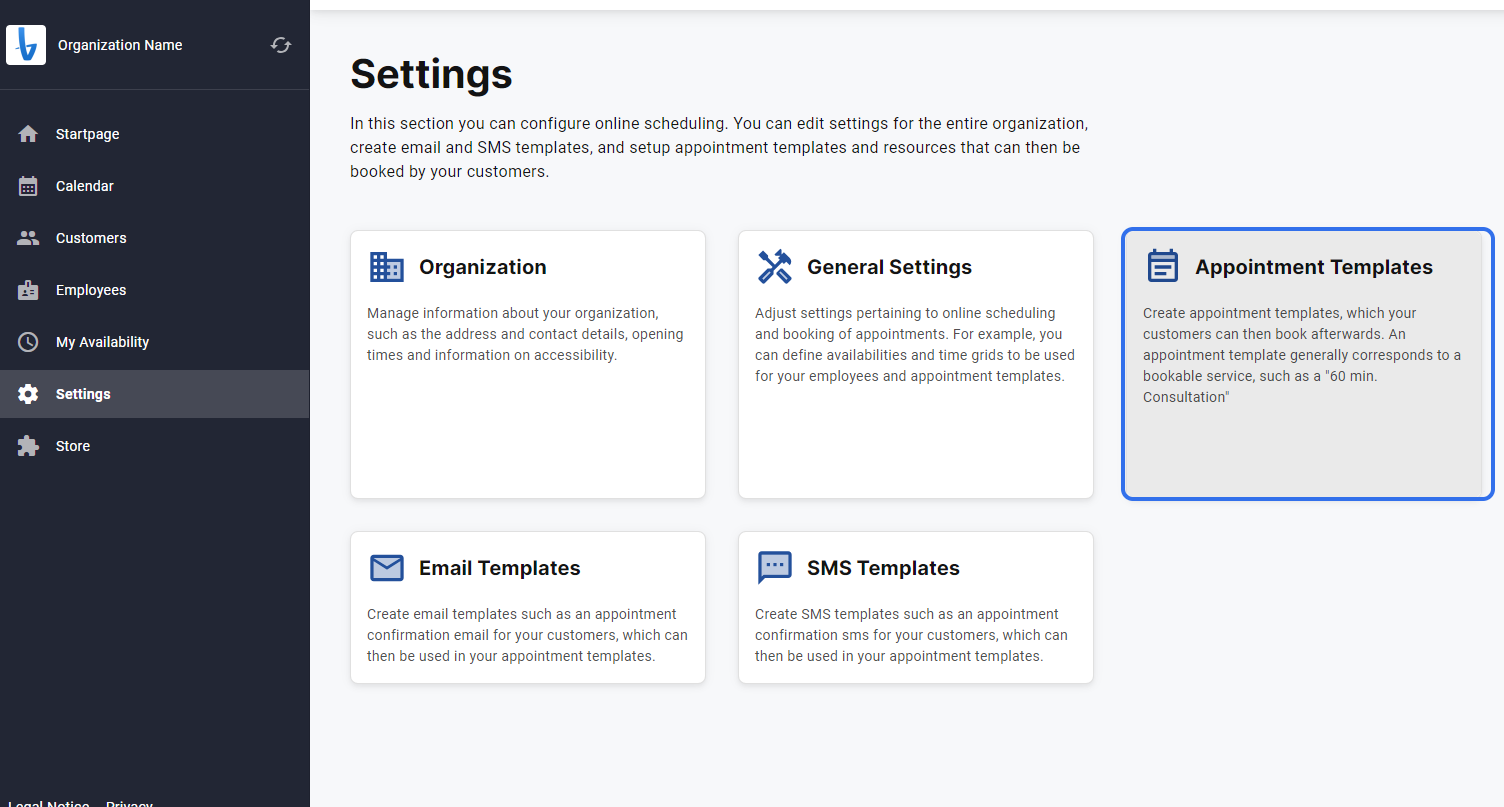Open the SMS Templates card heading
Image resolution: width=1504 pixels, height=807 pixels.
(884, 568)
